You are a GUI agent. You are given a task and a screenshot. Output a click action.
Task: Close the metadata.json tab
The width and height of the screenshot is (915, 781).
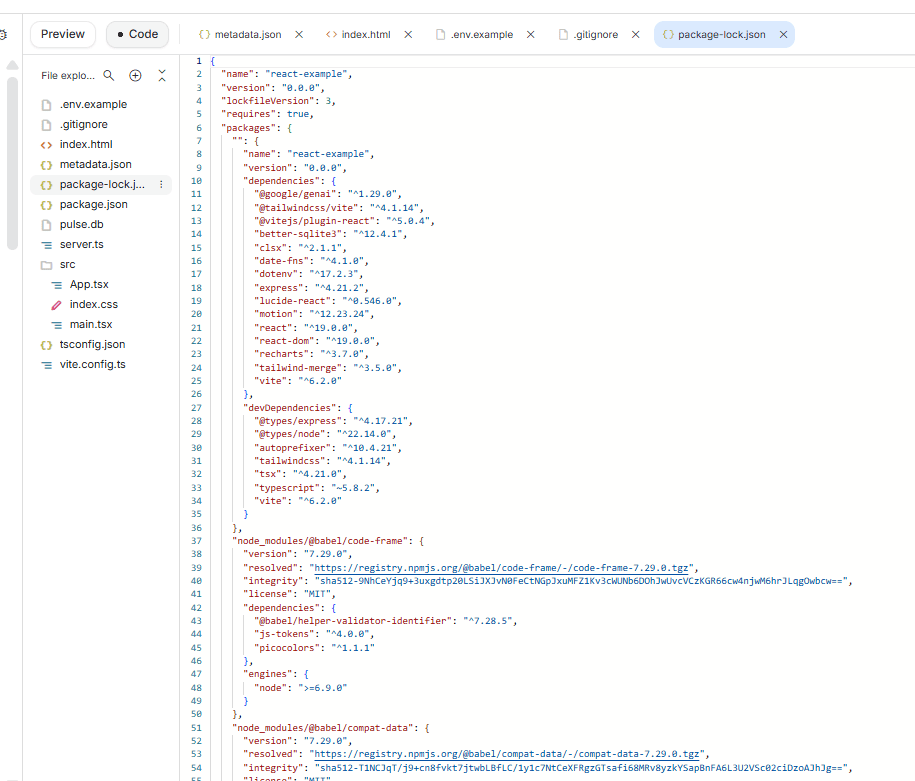click(299, 34)
